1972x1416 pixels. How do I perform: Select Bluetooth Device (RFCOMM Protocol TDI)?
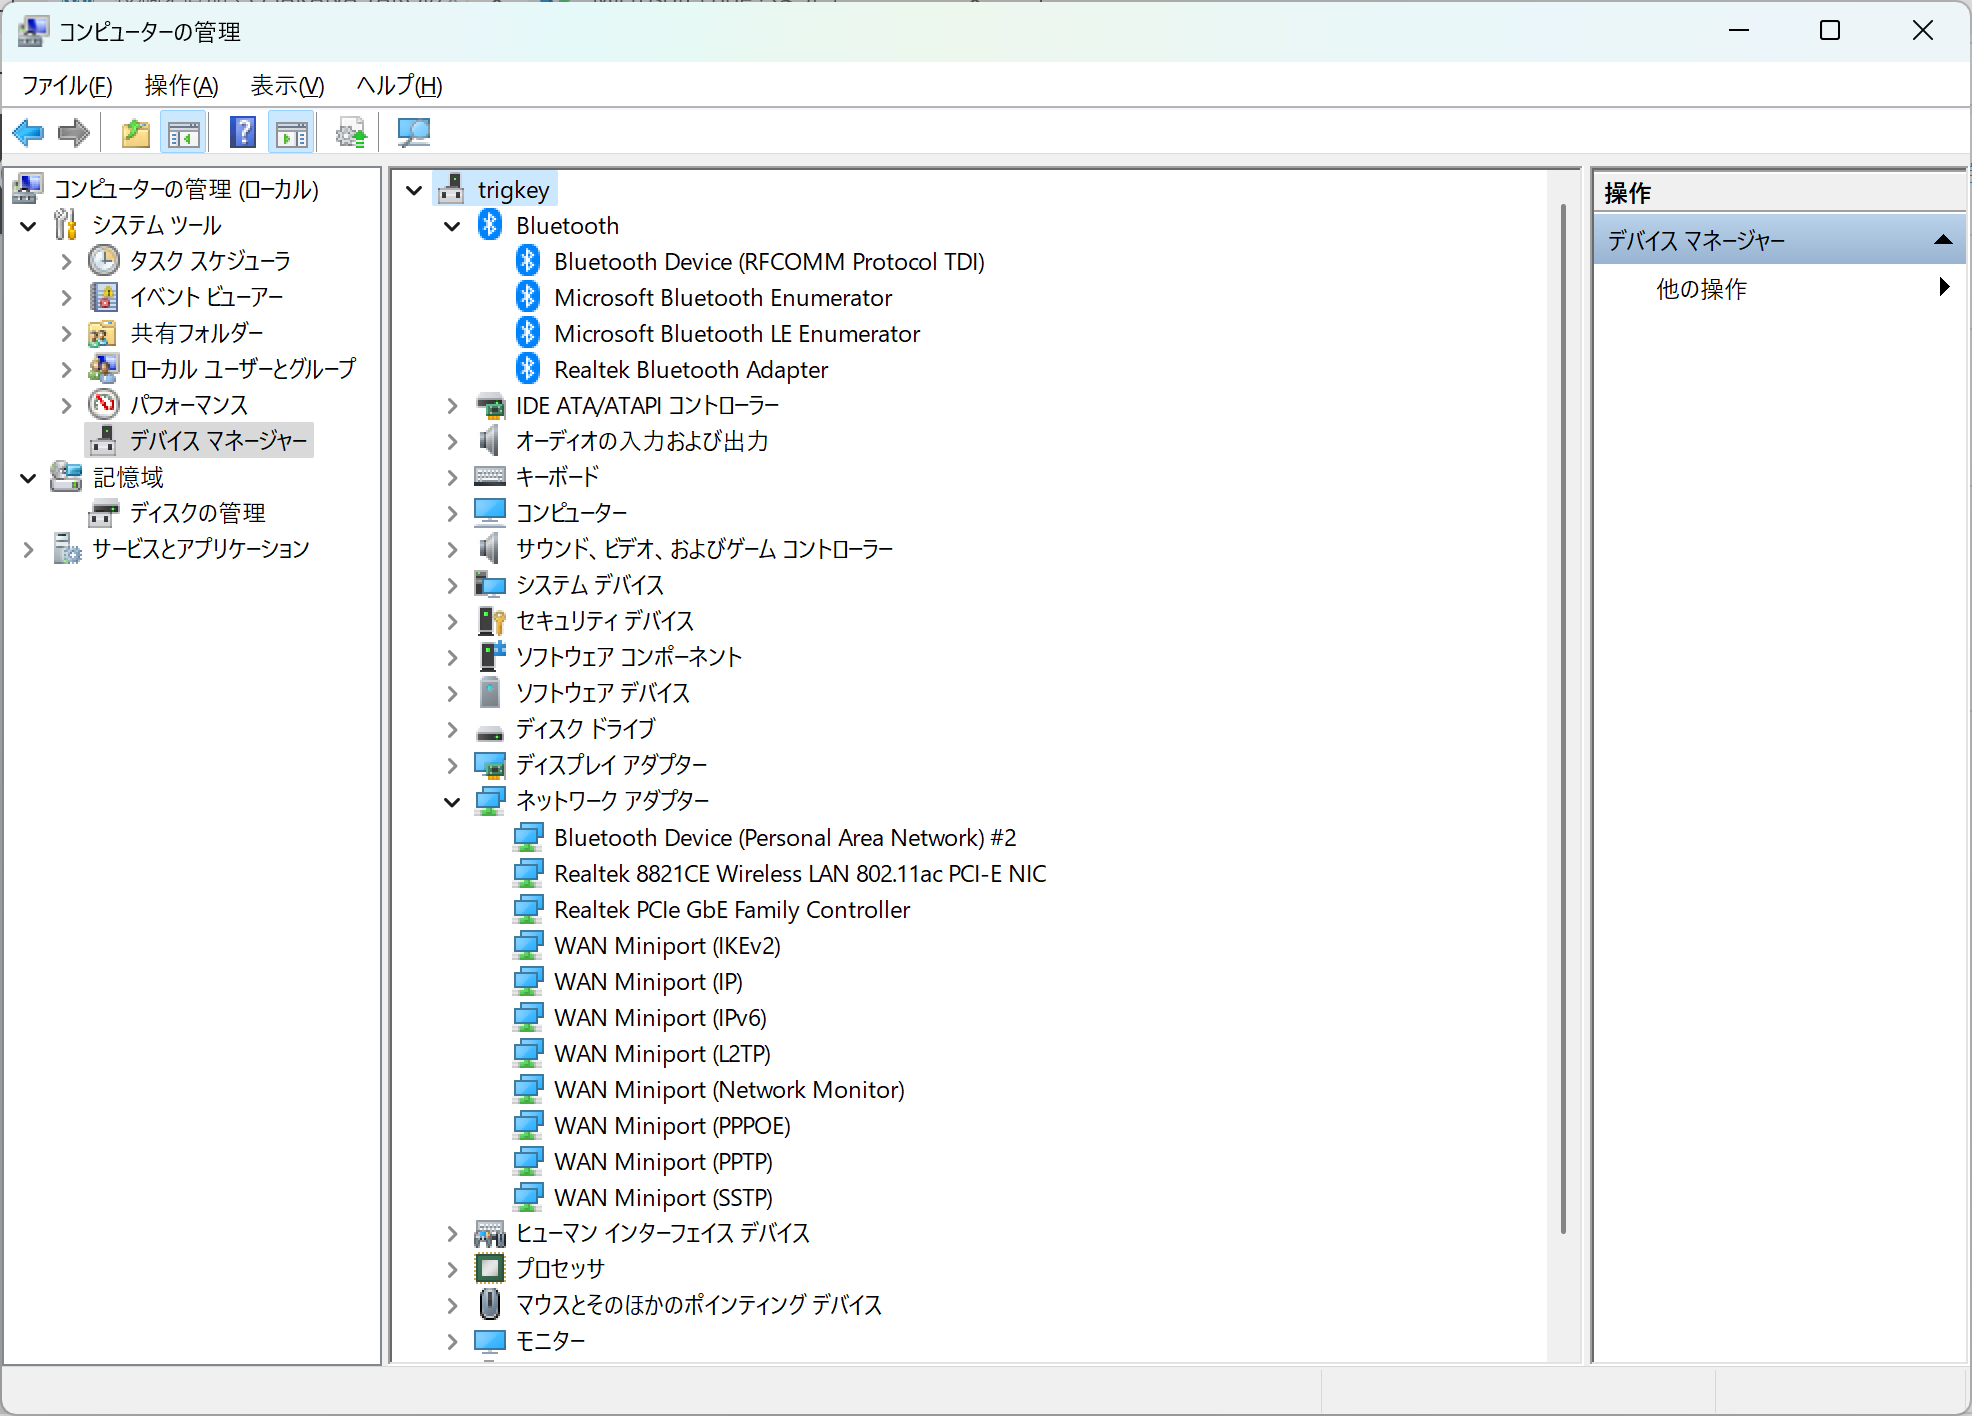tap(769, 262)
